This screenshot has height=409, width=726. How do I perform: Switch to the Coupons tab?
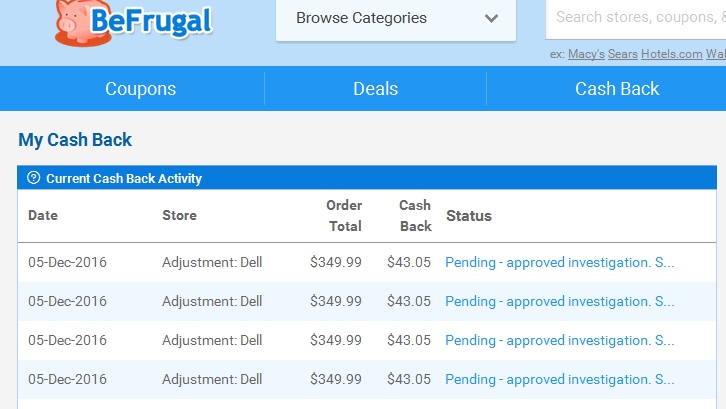[x=140, y=89]
